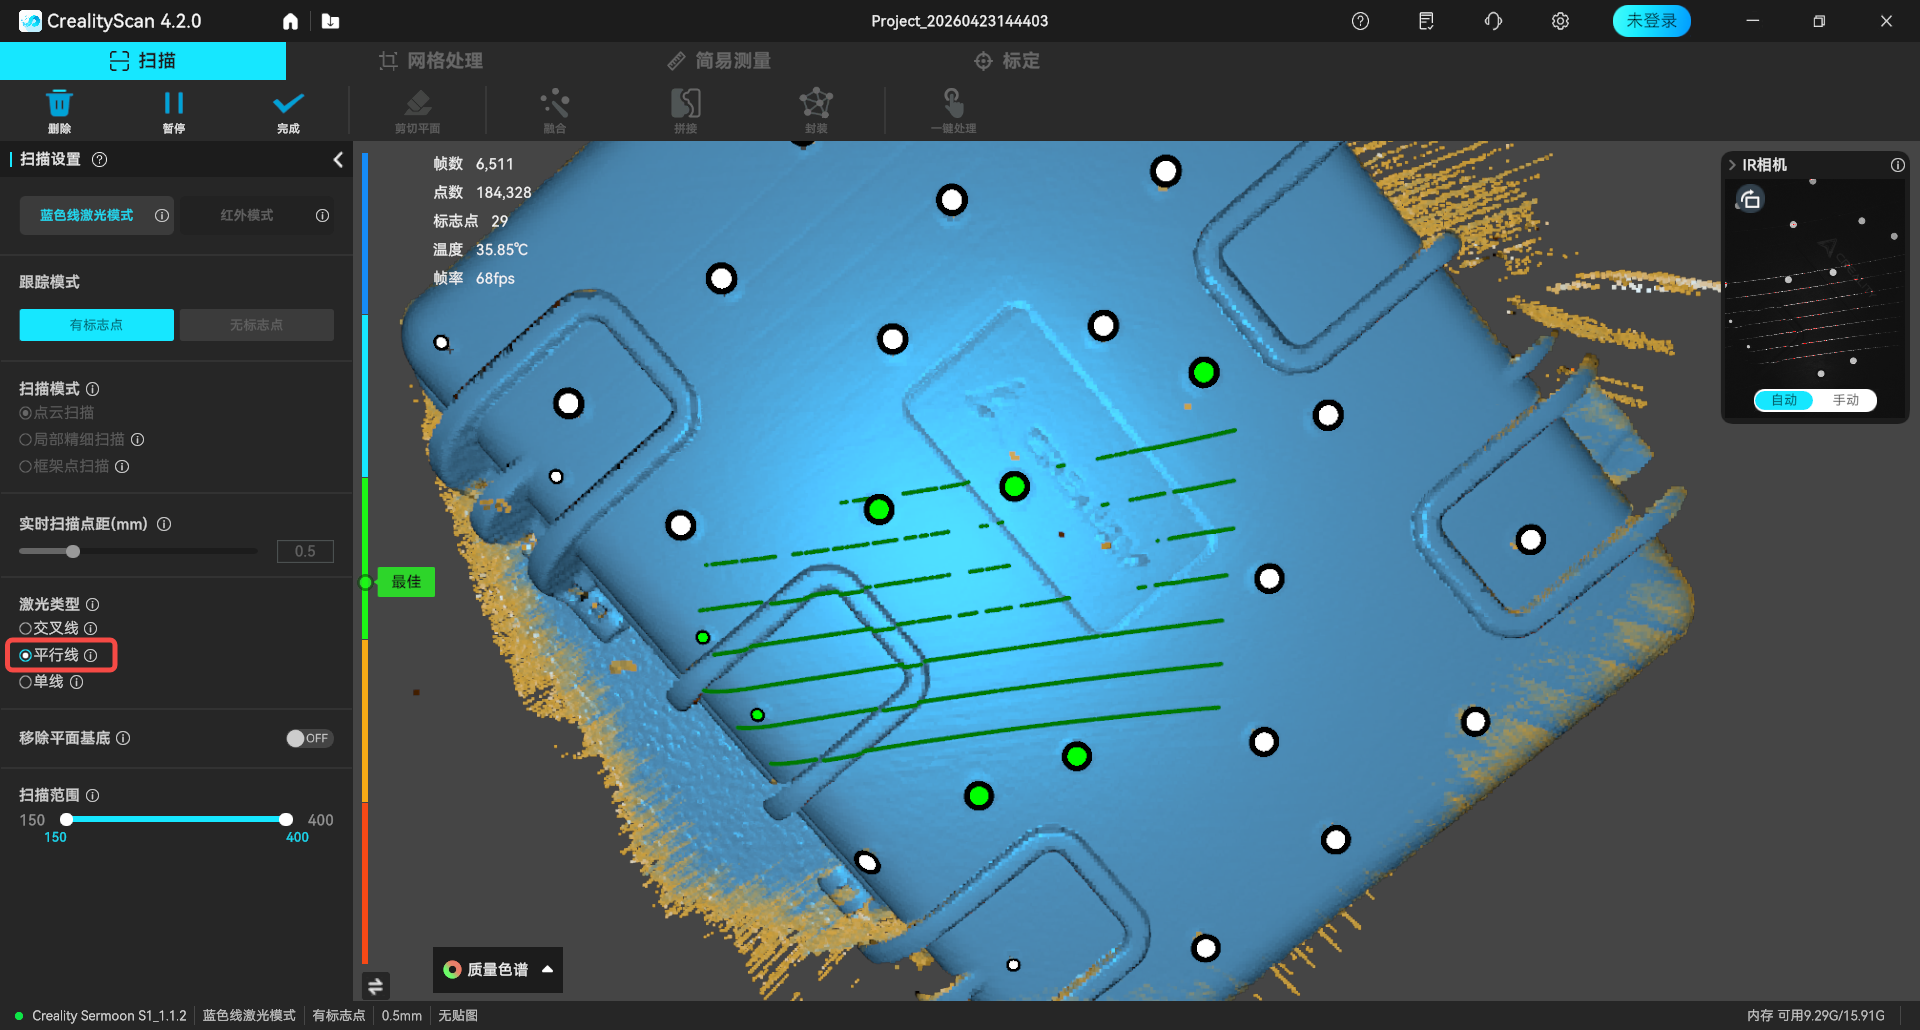Select the 交叉线 laser type
Screen dimensions: 1920x1030
click(x=26, y=628)
